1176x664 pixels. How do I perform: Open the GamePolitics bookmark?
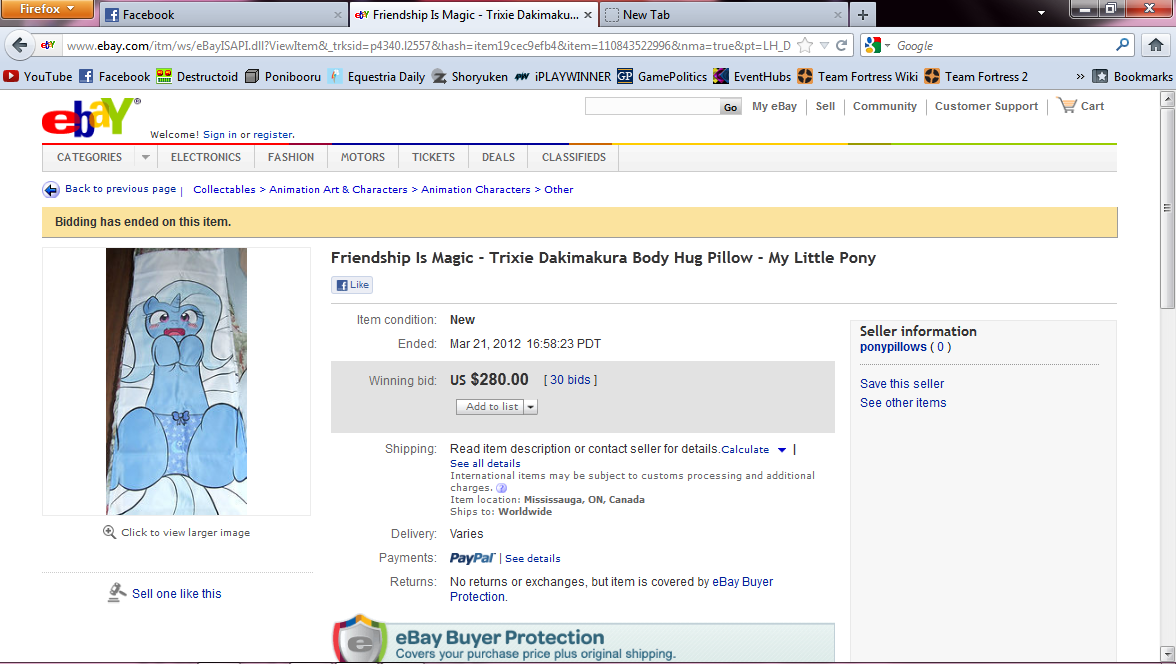coord(662,77)
